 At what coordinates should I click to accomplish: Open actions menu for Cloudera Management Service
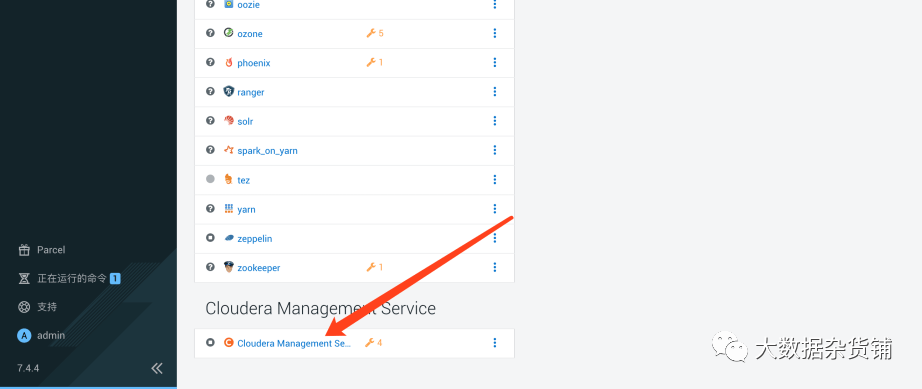coord(495,343)
